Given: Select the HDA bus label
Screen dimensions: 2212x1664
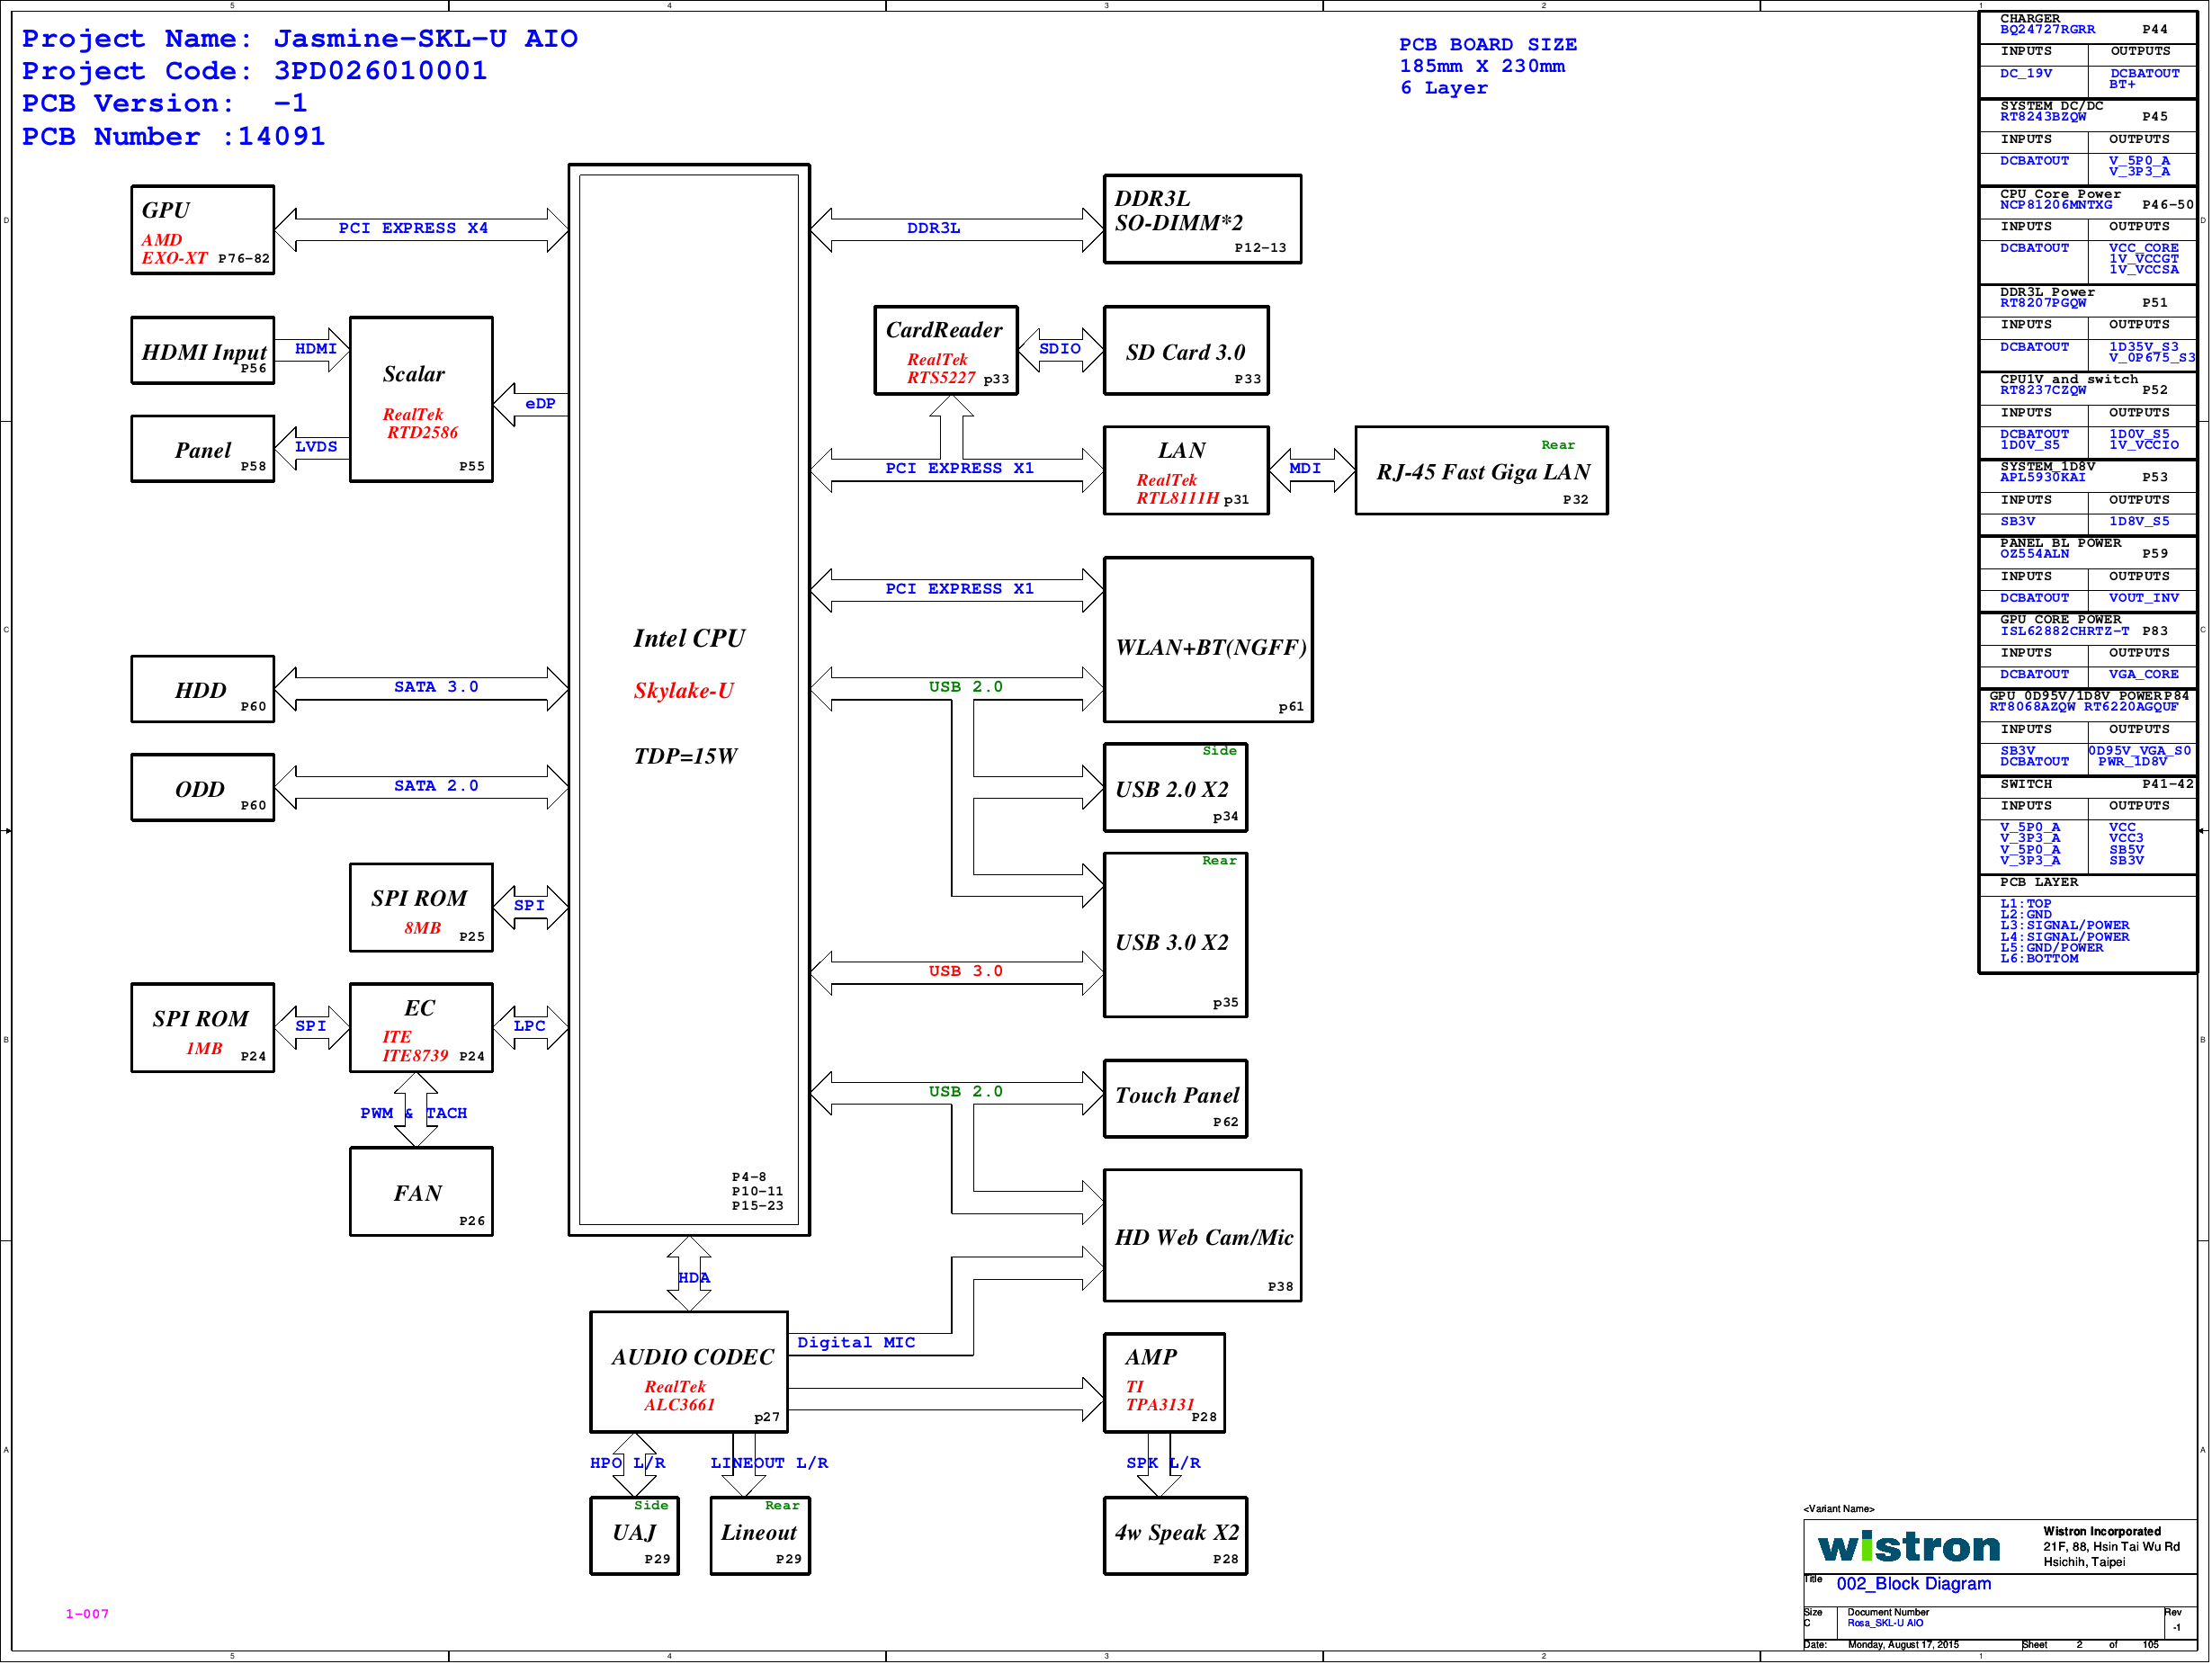Looking at the screenshot, I should 694,1278.
